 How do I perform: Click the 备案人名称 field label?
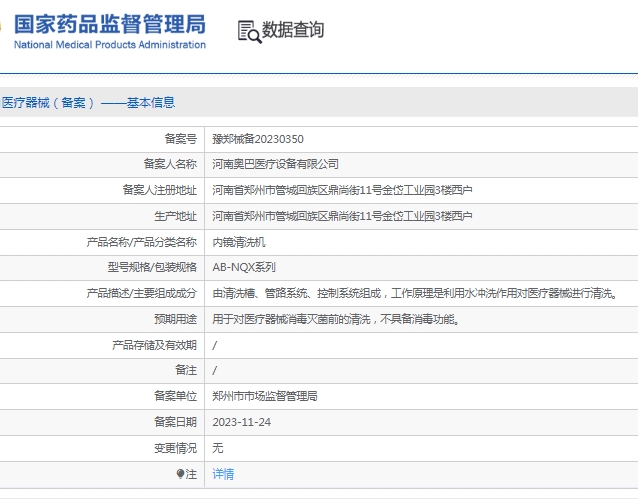(x=170, y=164)
